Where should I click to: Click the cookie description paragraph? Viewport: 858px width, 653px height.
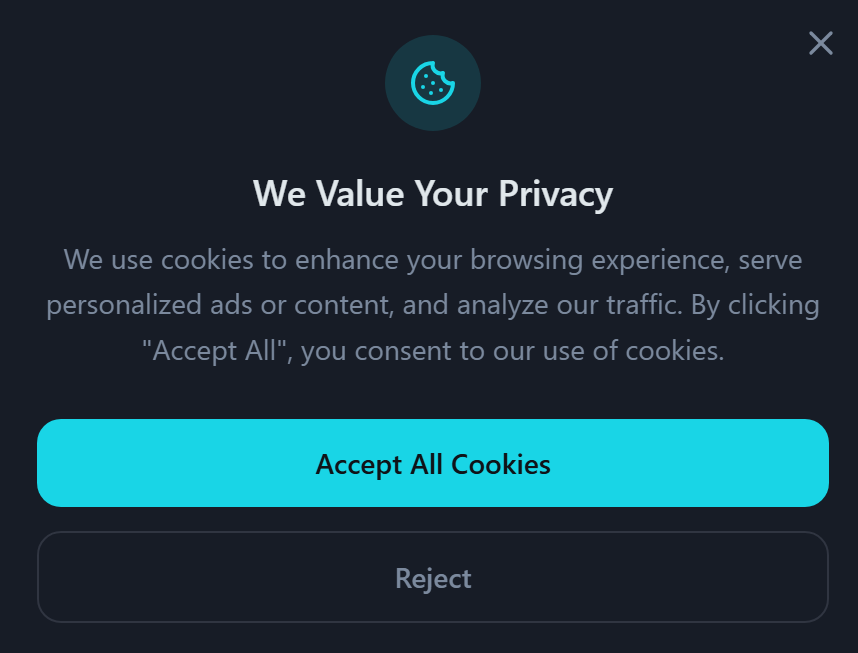pyautogui.click(x=433, y=305)
